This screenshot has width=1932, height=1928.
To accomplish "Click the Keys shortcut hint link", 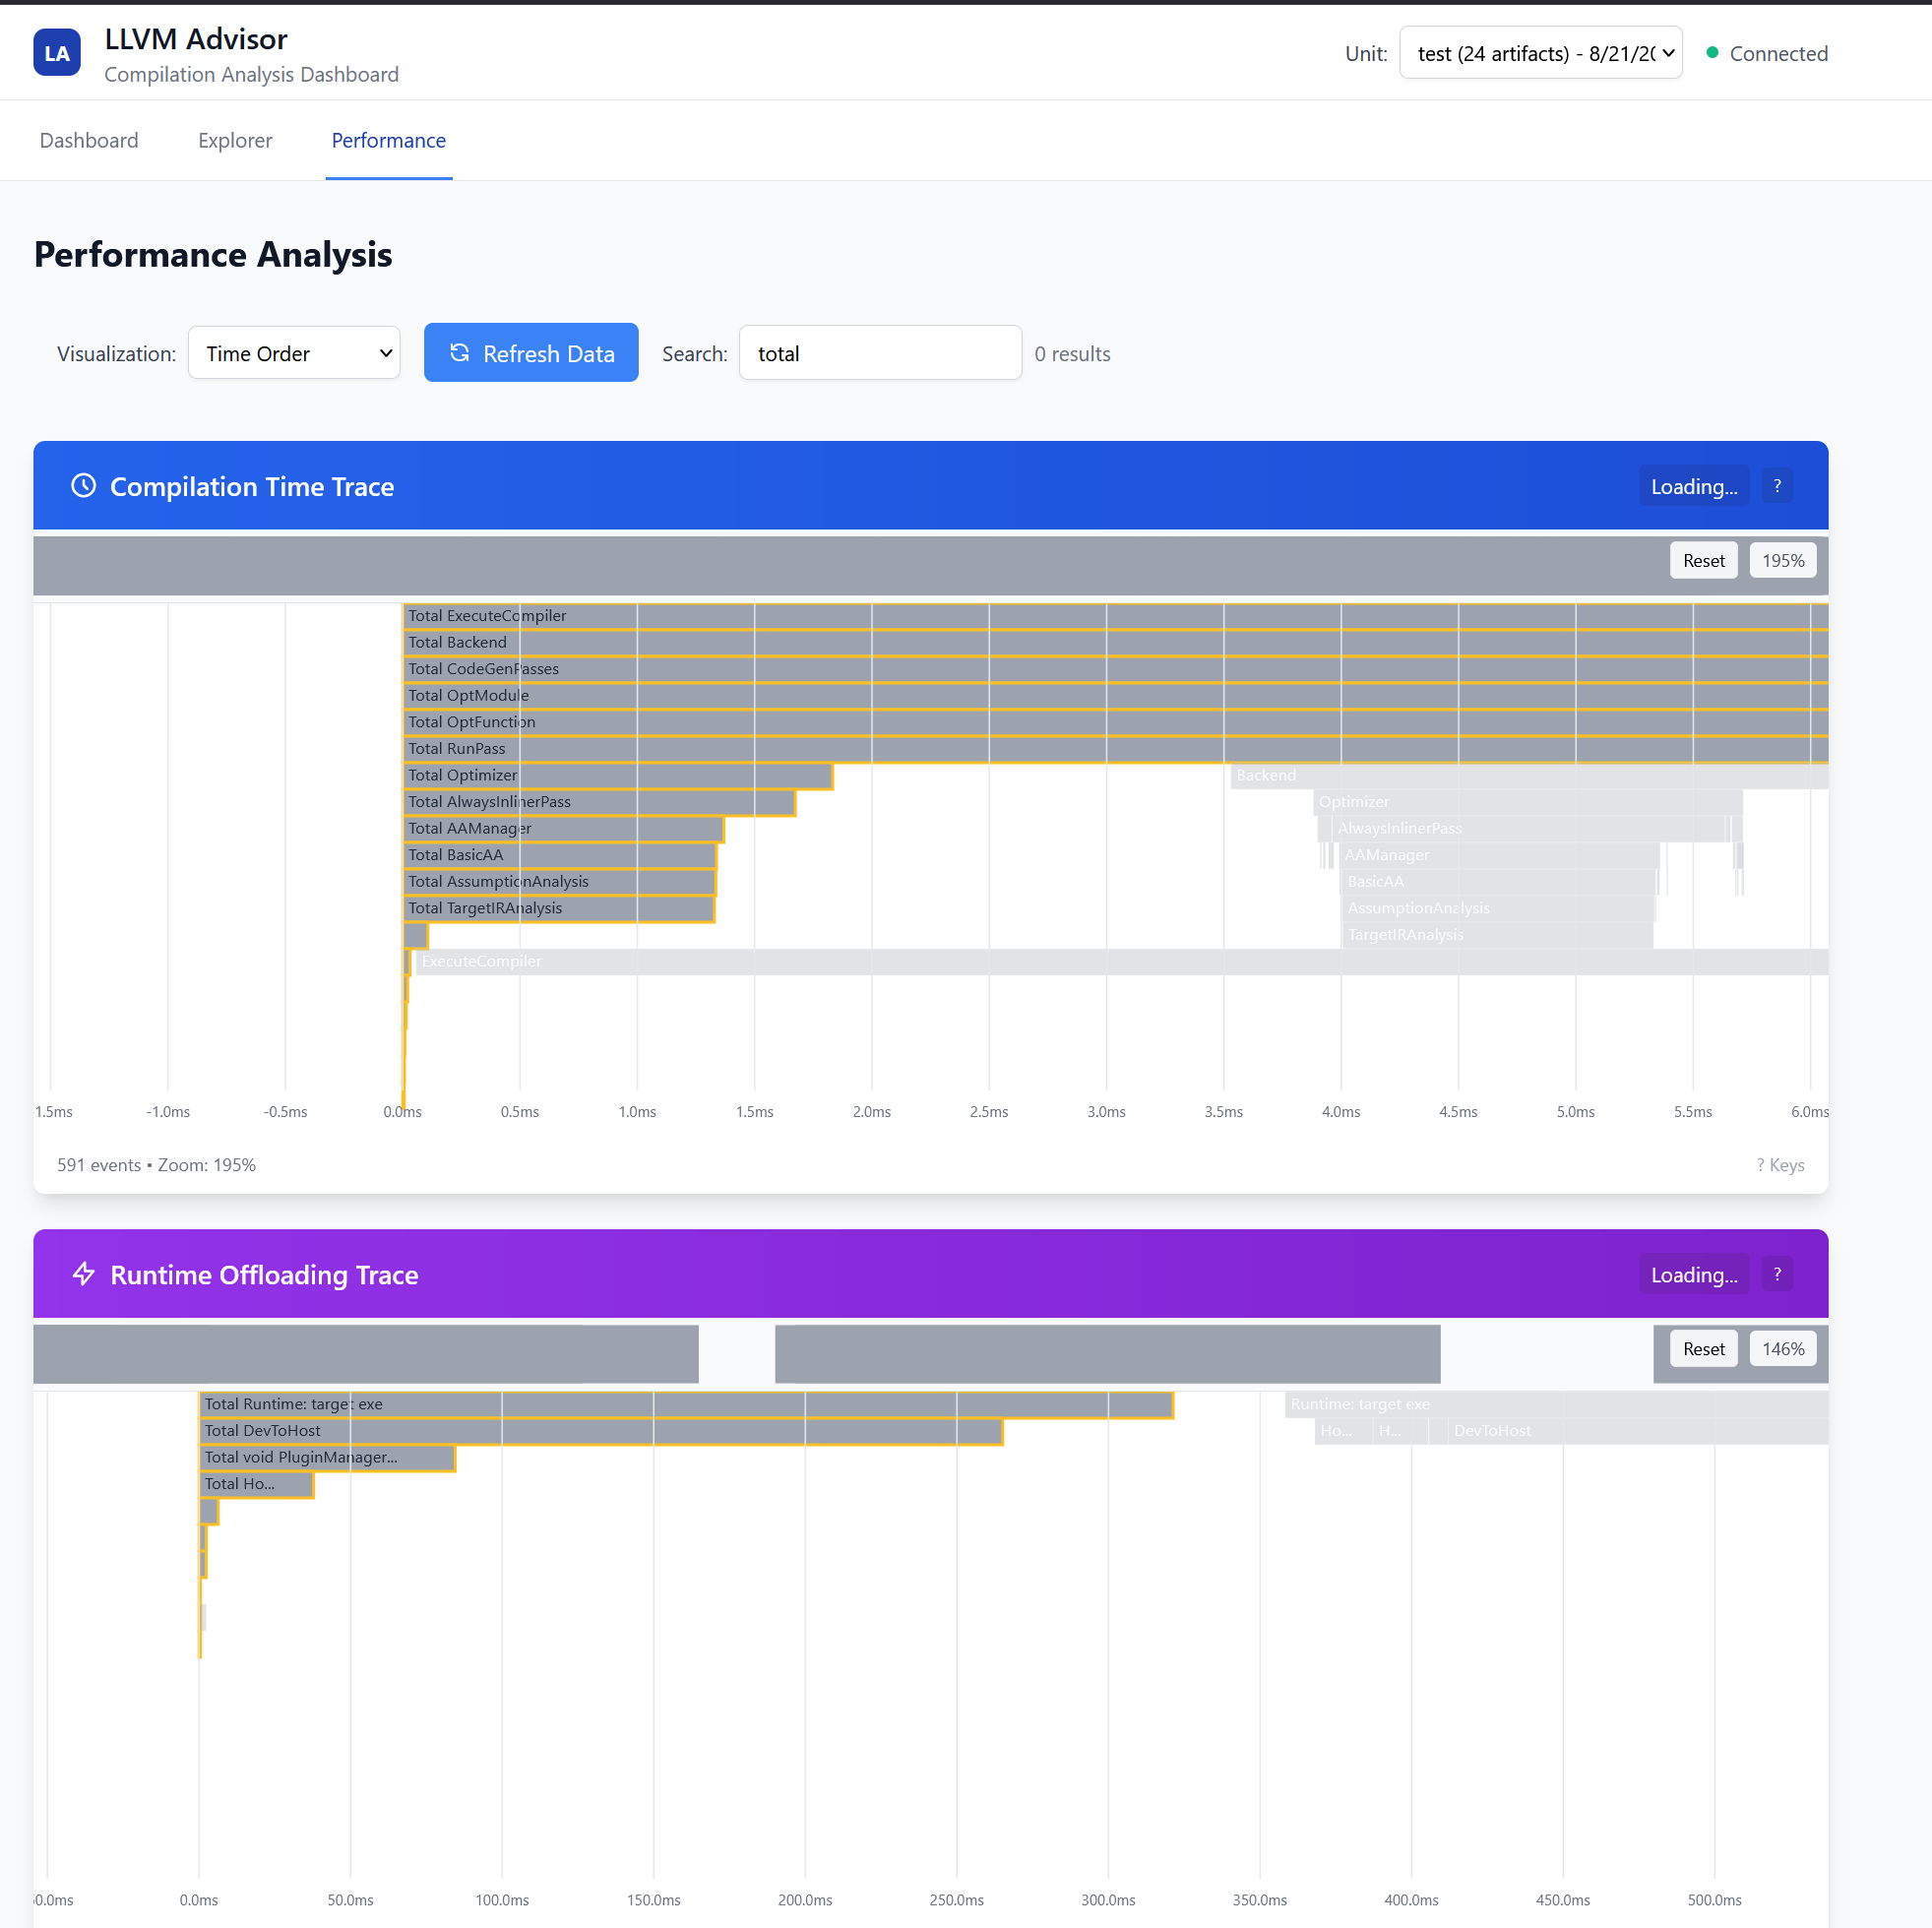I will click(1780, 1165).
